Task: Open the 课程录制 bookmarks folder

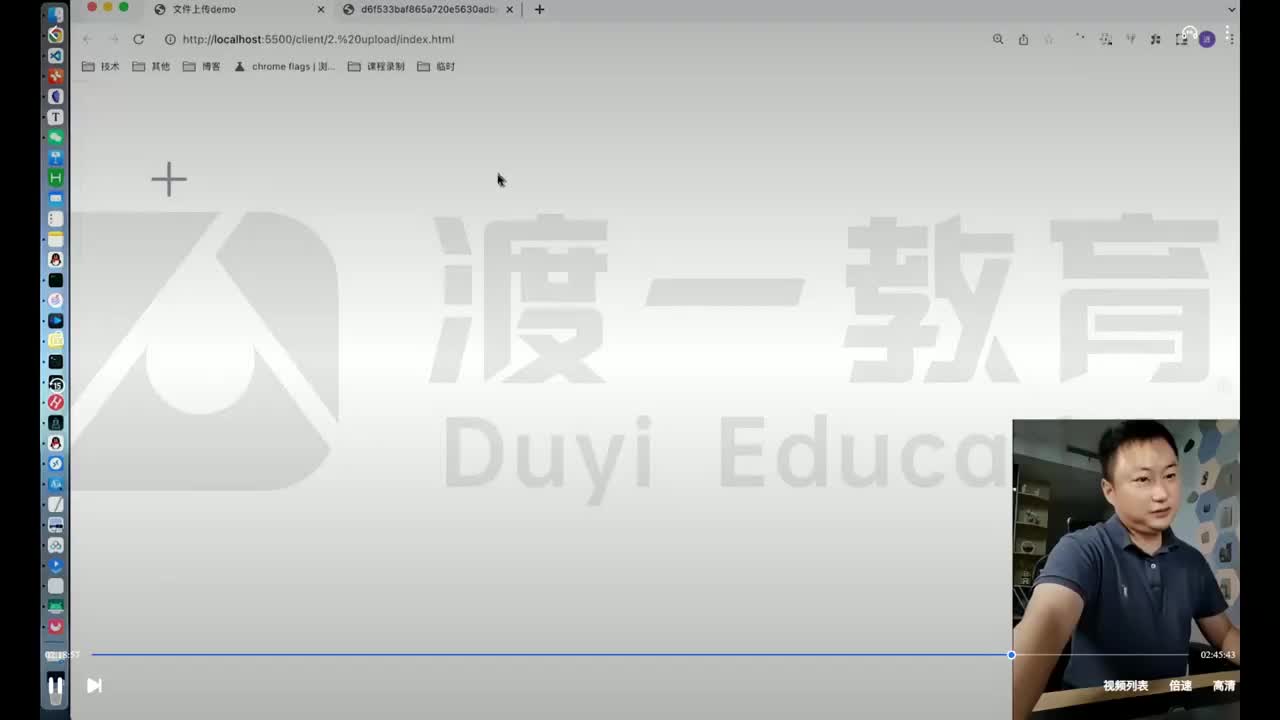Action: [x=376, y=66]
